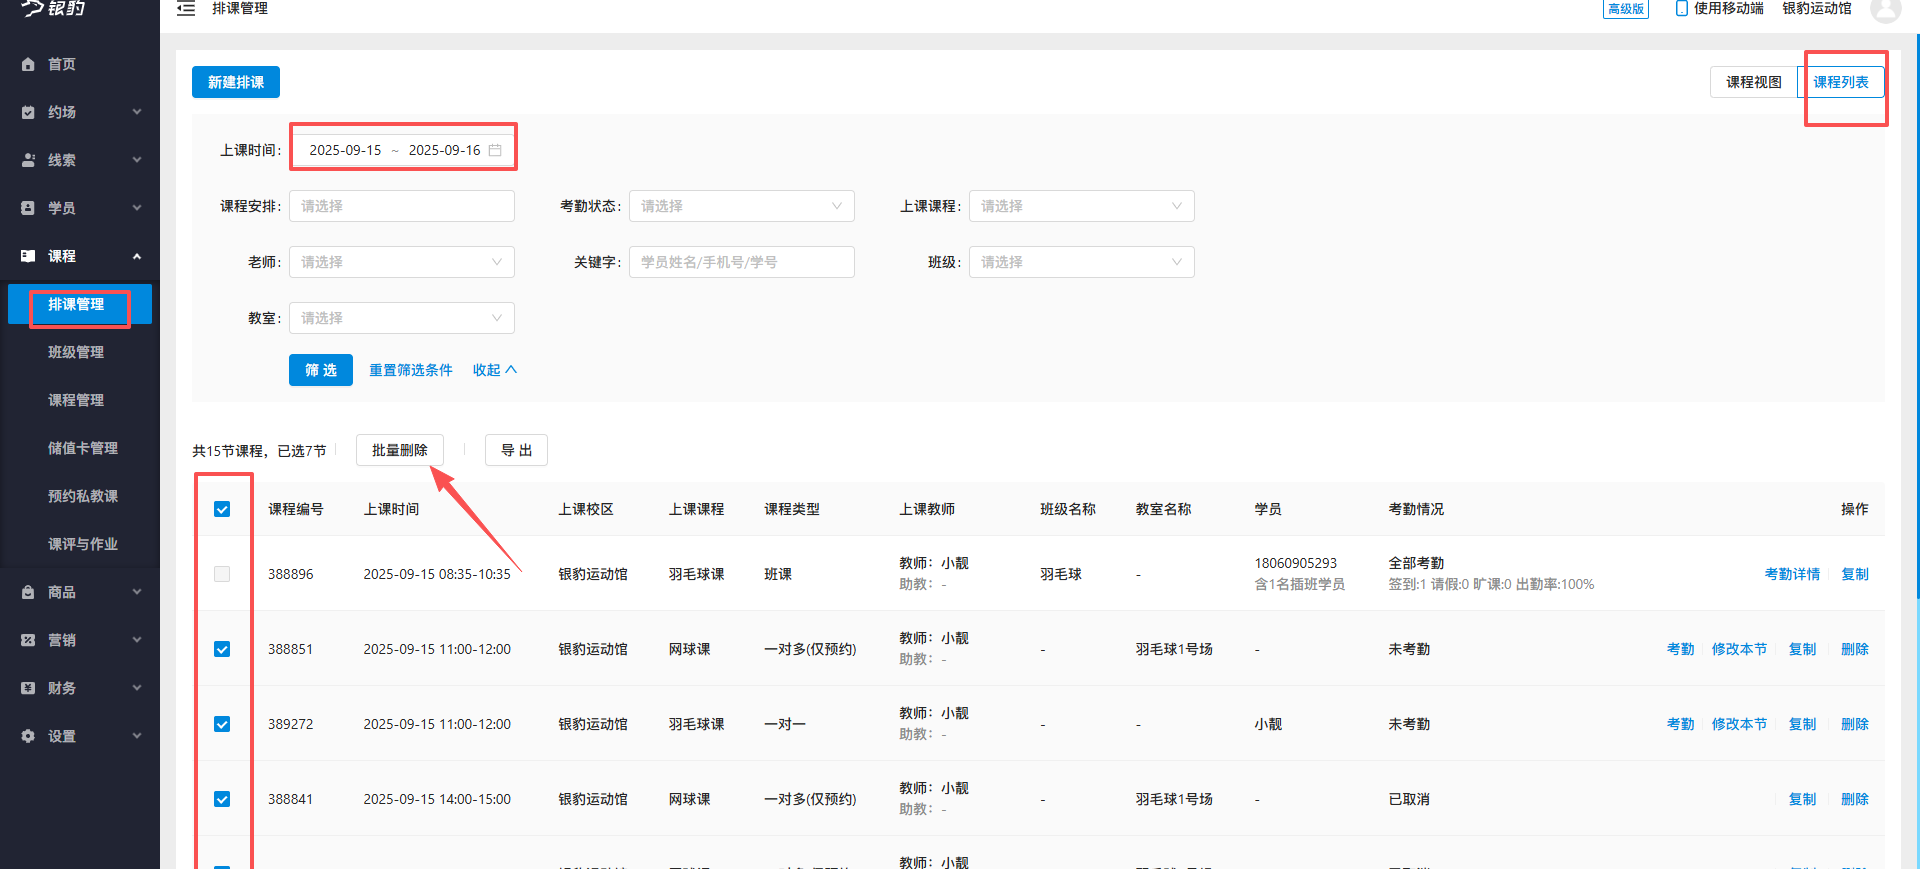Click the 课程安排 select field

pyautogui.click(x=402, y=206)
